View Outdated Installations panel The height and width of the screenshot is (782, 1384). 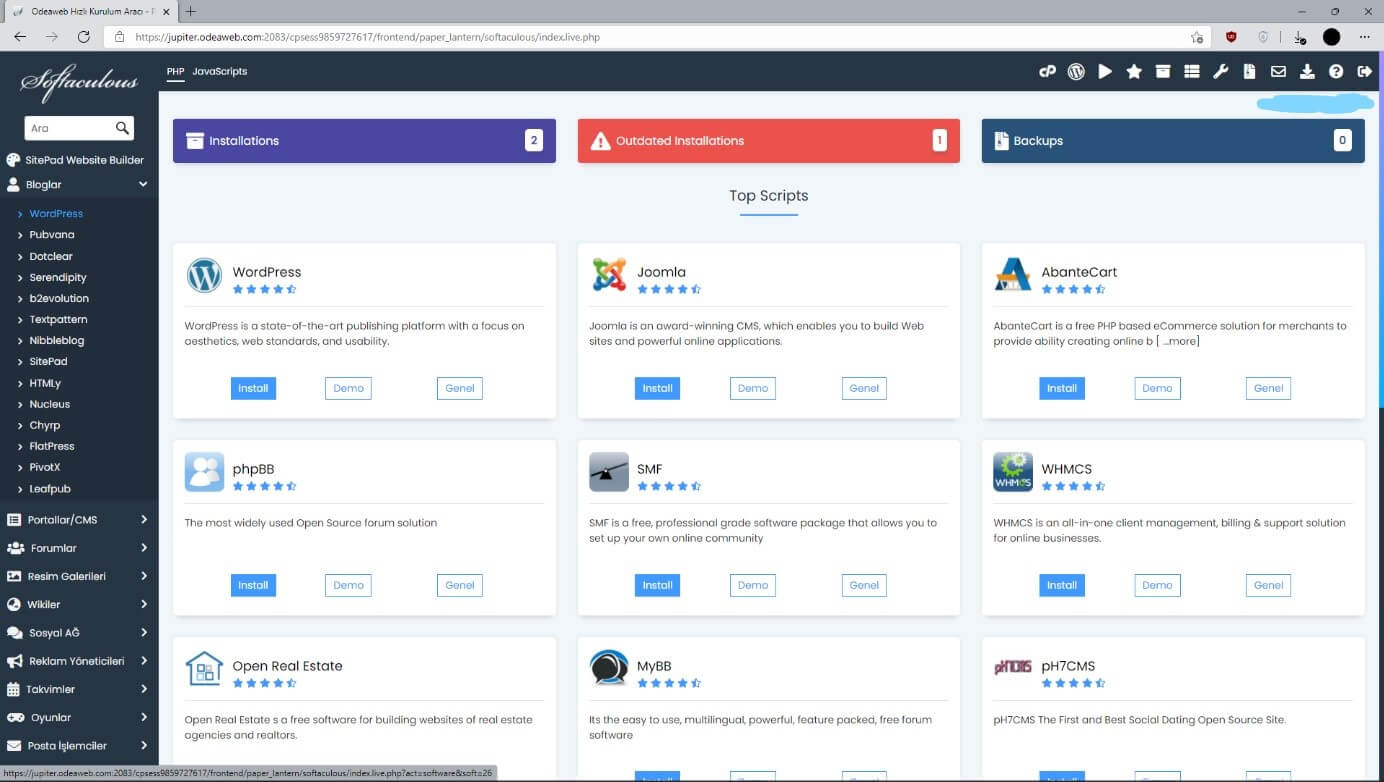[768, 140]
